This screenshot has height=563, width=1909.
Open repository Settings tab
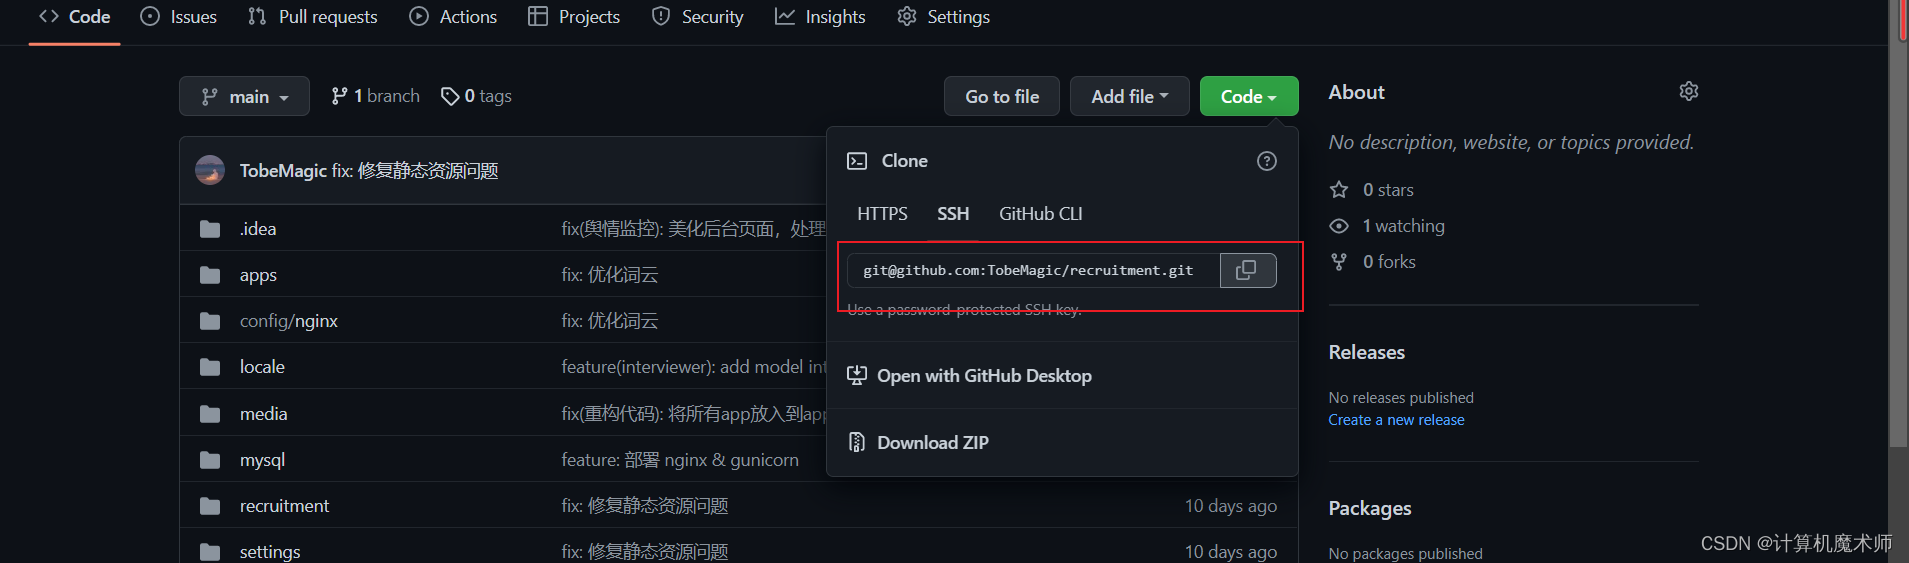[x=943, y=17]
